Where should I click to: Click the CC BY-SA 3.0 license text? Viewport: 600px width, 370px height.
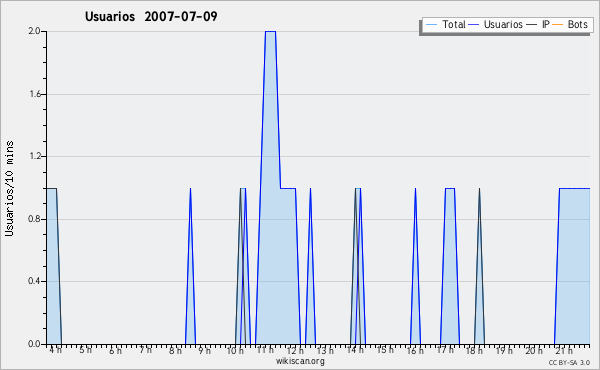569,363
